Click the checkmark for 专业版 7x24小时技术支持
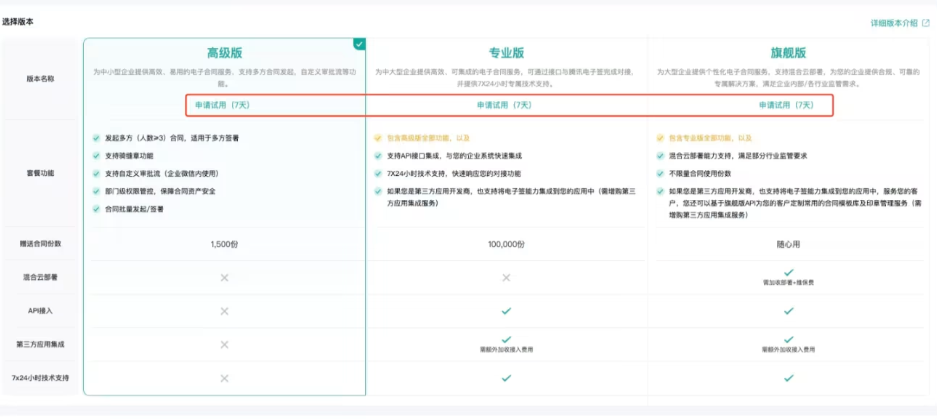Image resolution: width=937 pixels, height=420 pixels. [x=506, y=378]
